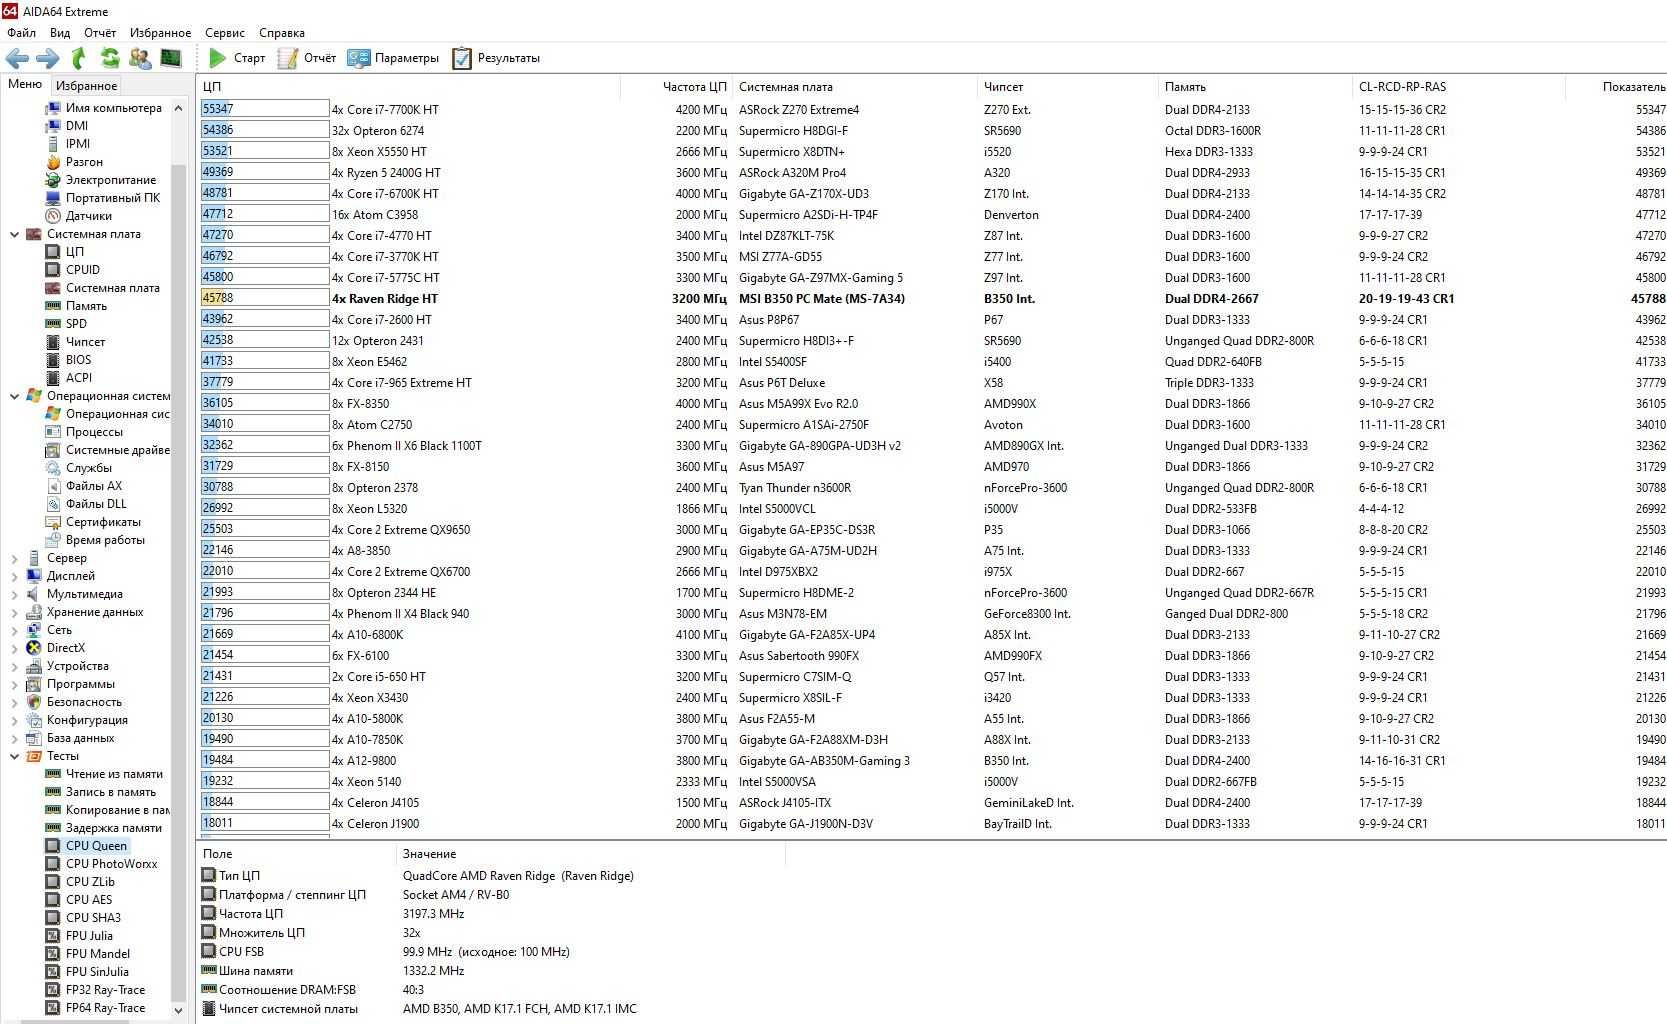Select the ЦП item icon in tree
1667x1024 pixels.
point(53,252)
